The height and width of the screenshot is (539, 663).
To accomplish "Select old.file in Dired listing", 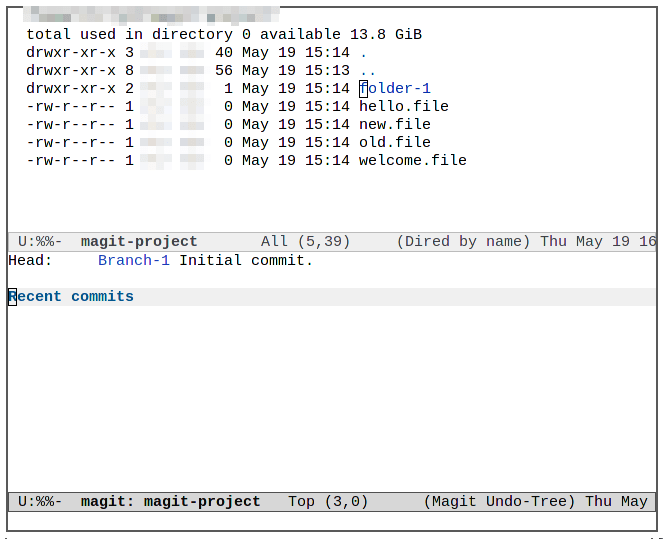I will tap(395, 142).
